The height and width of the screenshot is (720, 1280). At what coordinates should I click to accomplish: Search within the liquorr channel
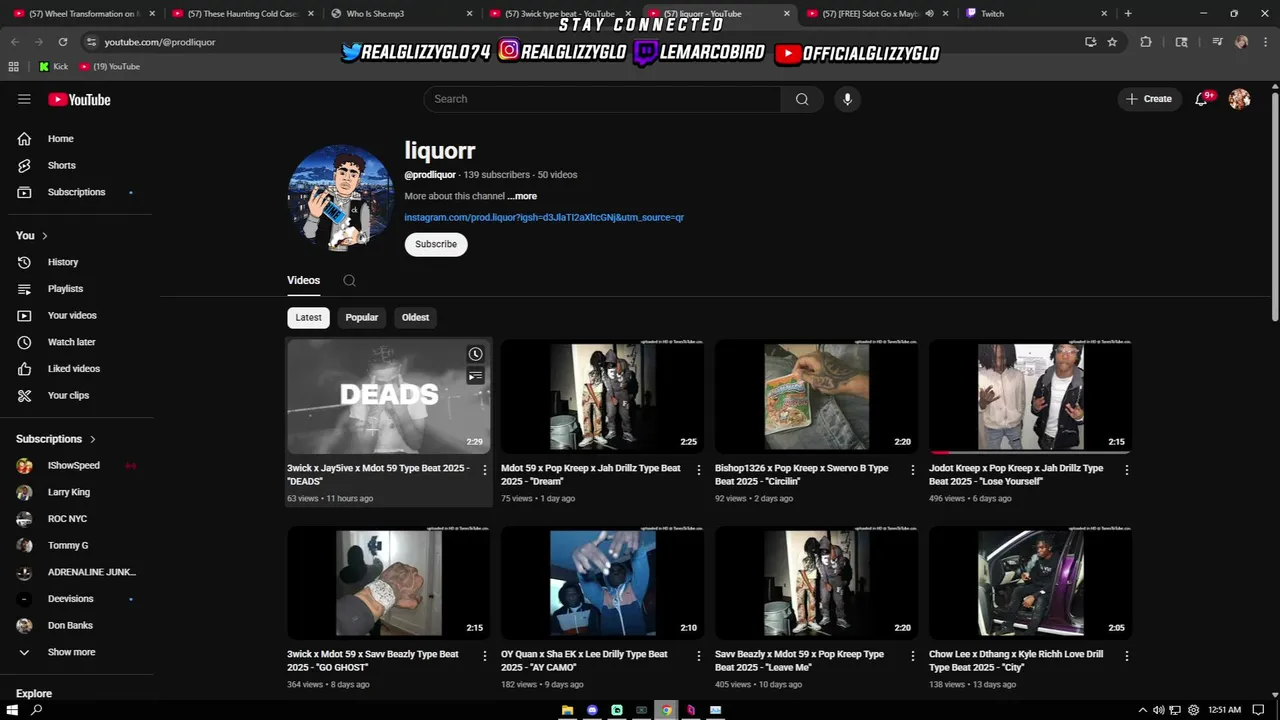tap(349, 281)
